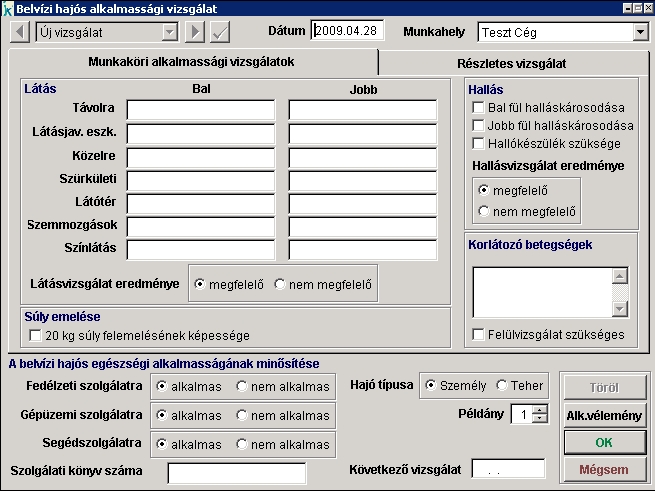The height and width of the screenshot is (493, 655).
Task: Decrease Példány value with the down arrow
Action: pos(540,419)
